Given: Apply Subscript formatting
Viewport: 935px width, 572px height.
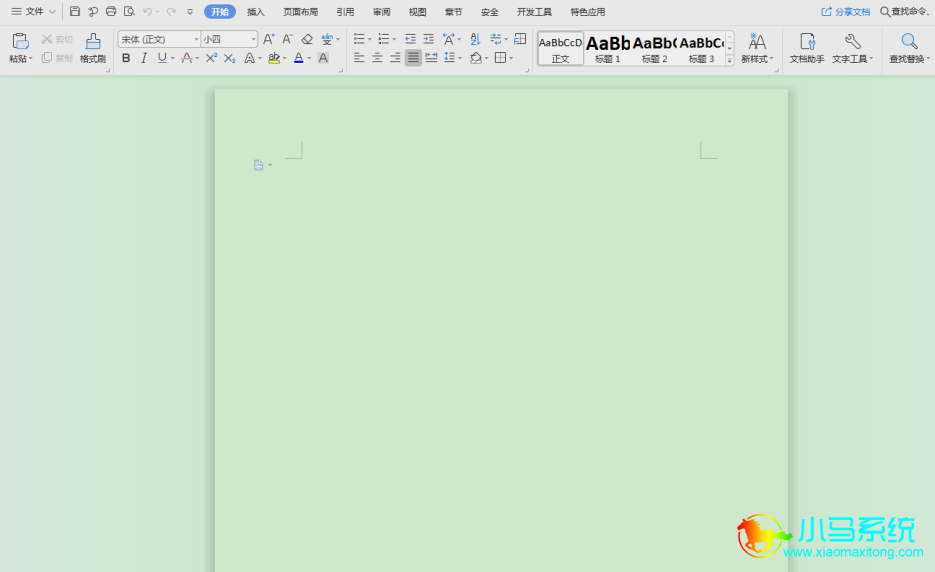Looking at the screenshot, I should click(230, 58).
